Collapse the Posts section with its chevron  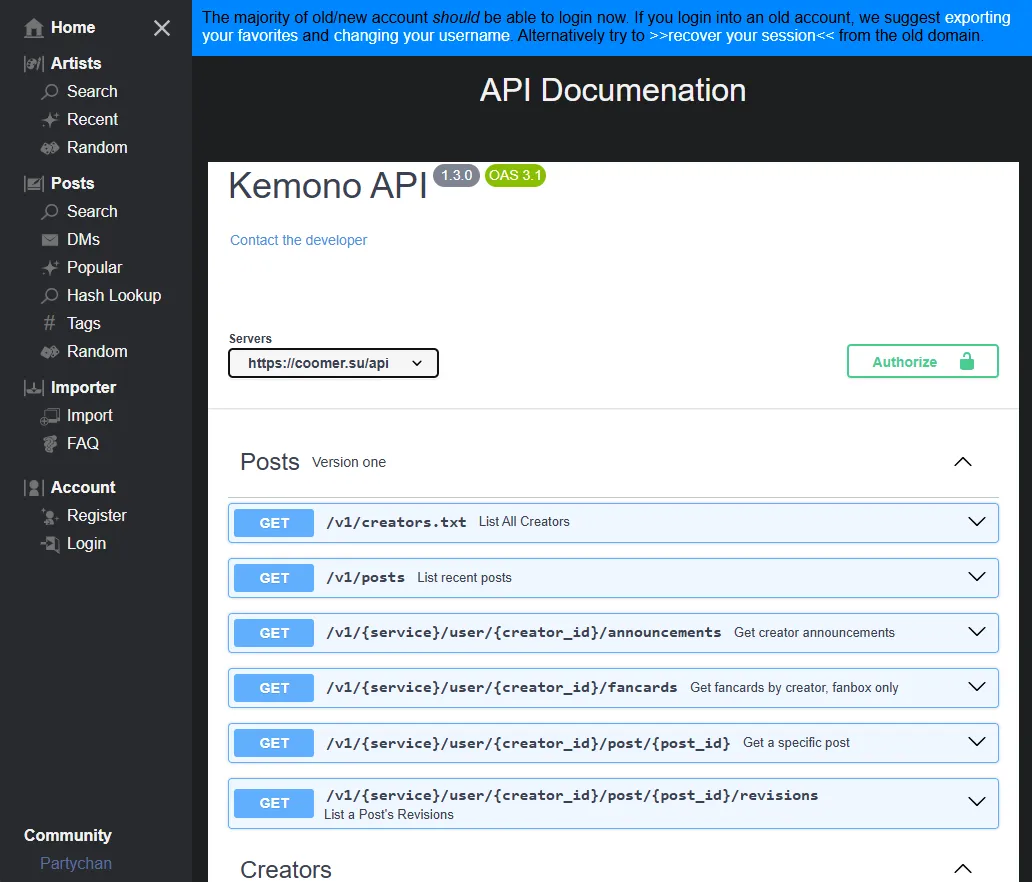point(962,461)
